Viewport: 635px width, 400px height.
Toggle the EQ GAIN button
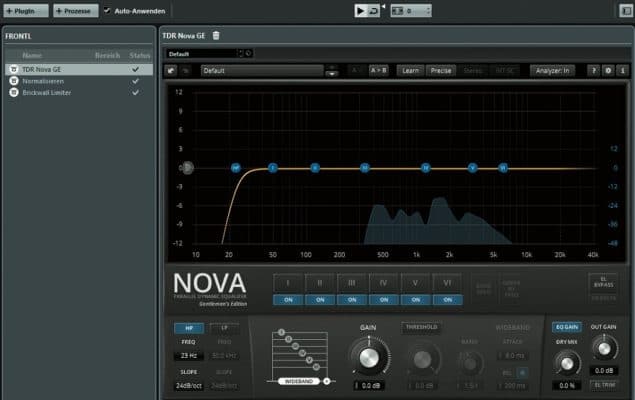click(x=567, y=327)
